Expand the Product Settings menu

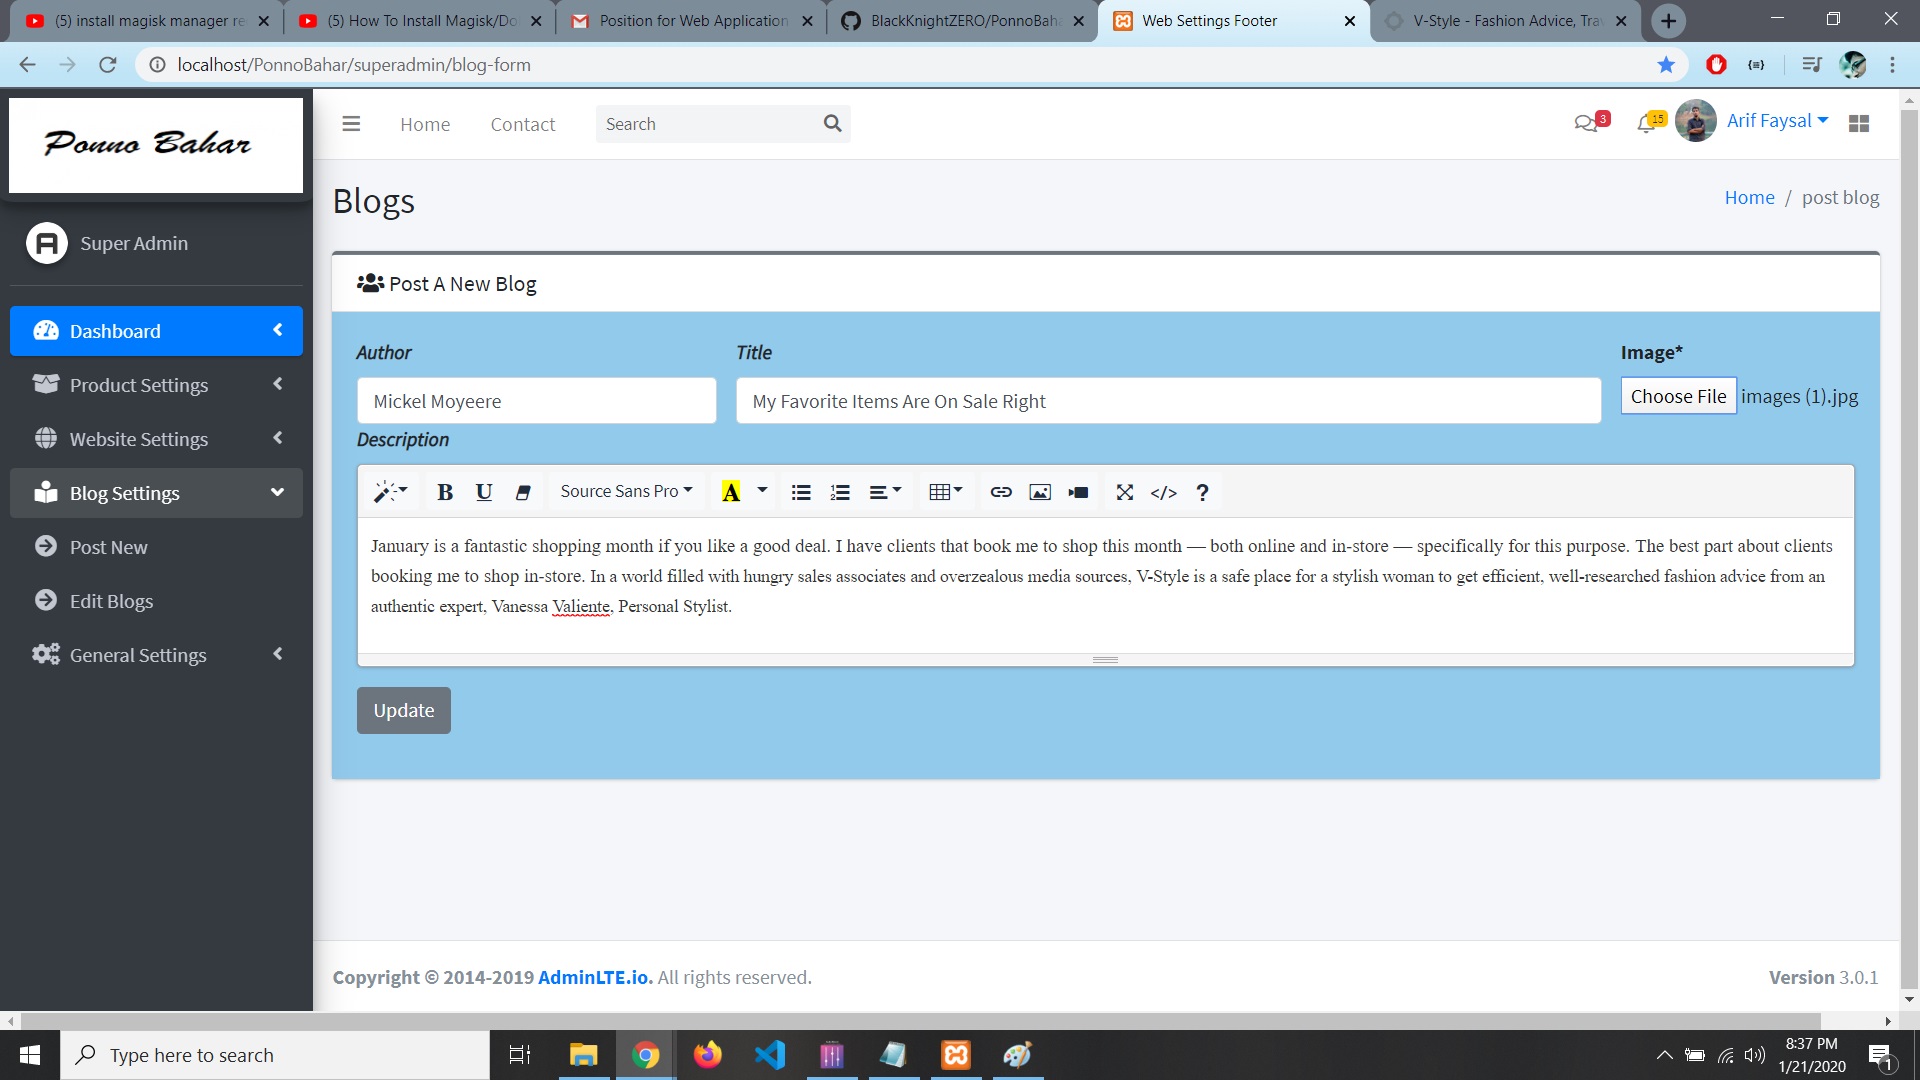point(140,385)
